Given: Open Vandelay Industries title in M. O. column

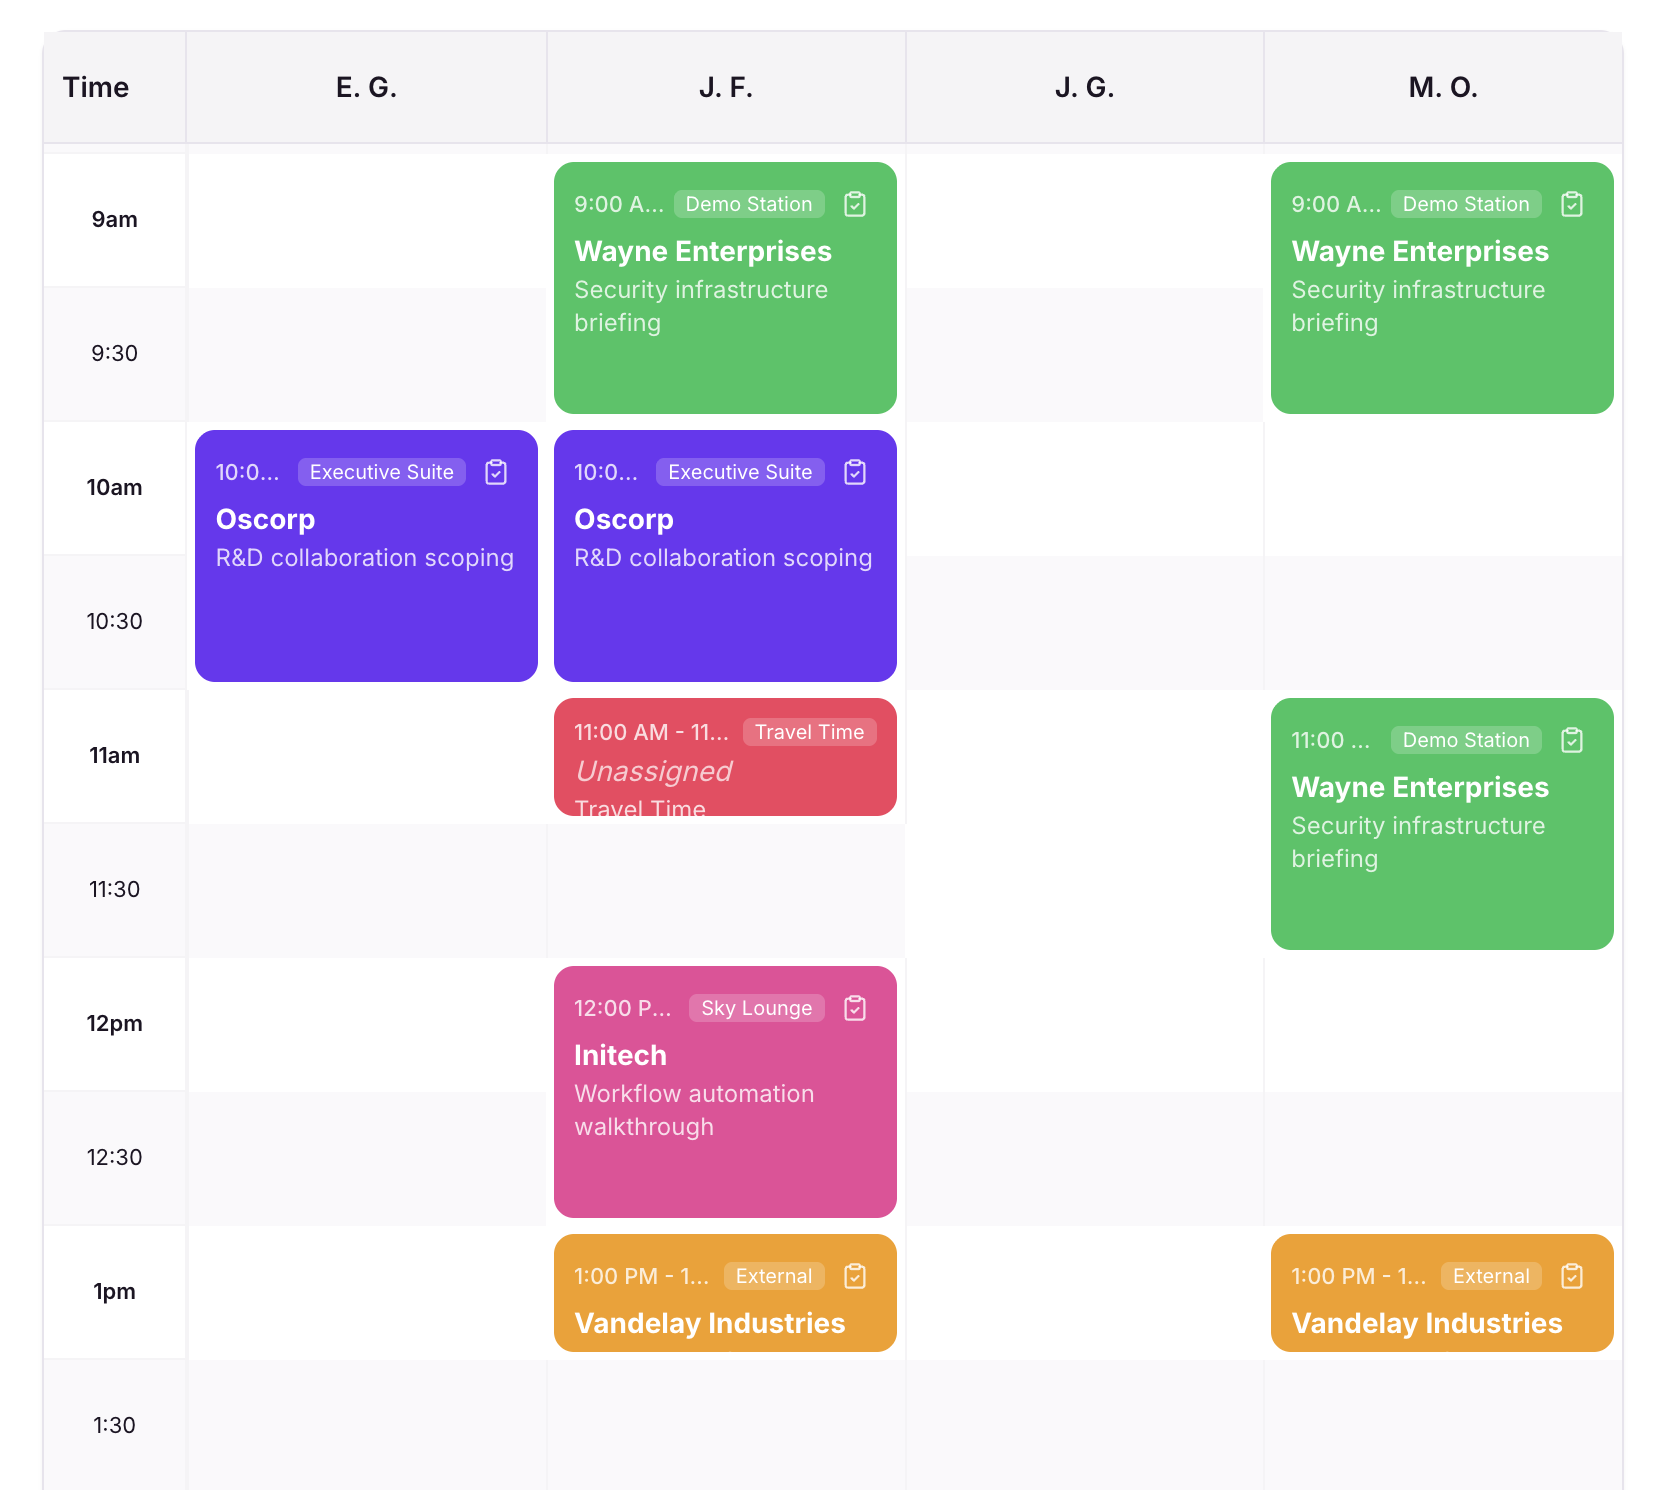Looking at the screenshot, I should tap(1427, 1323).
